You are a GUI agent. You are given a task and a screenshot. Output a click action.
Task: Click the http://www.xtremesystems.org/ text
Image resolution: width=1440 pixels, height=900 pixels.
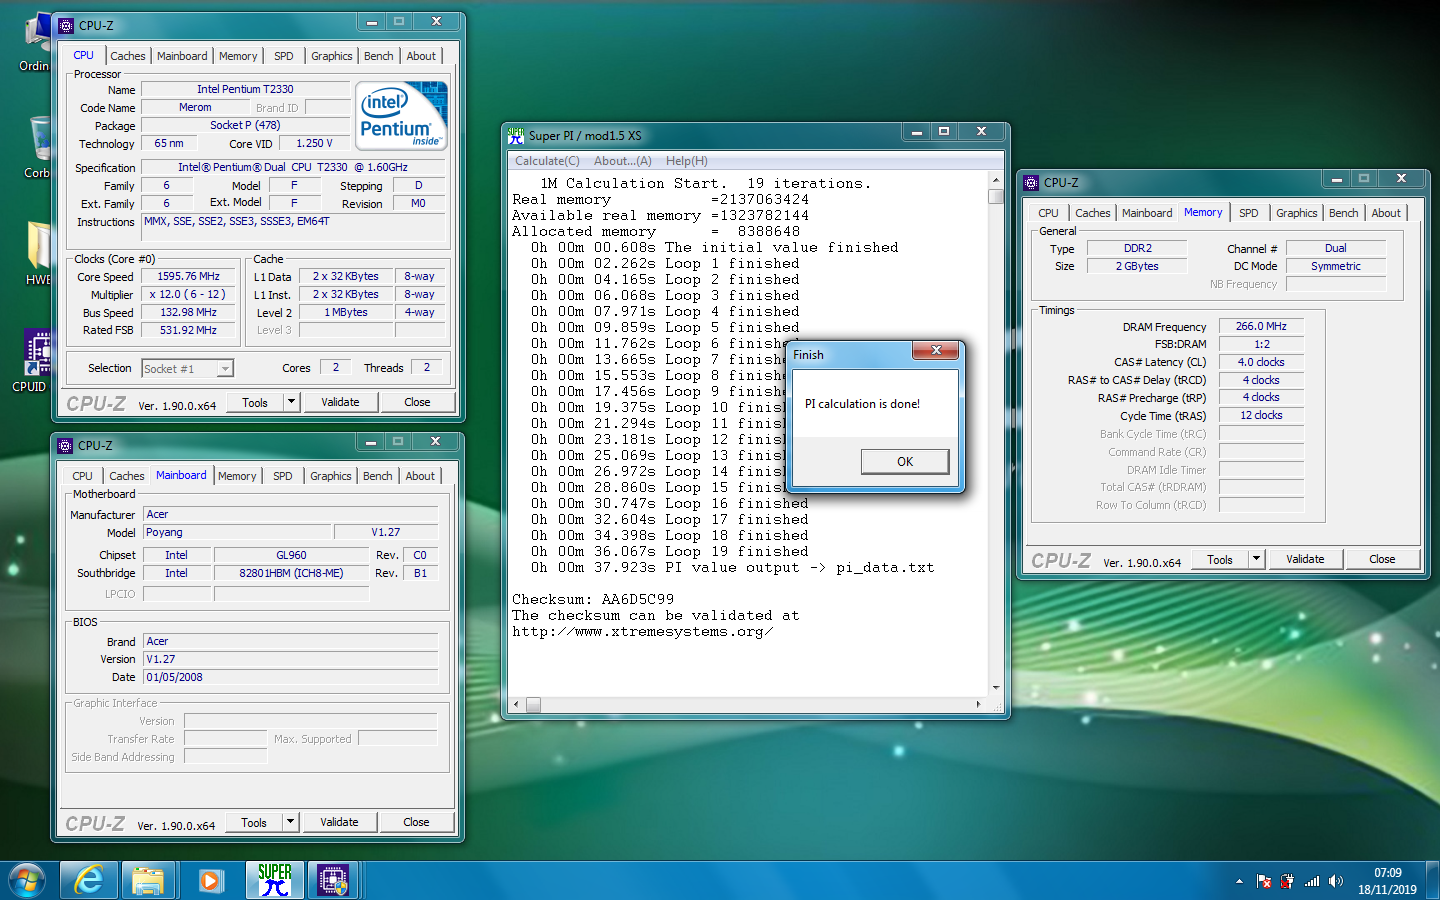[642, 631]
